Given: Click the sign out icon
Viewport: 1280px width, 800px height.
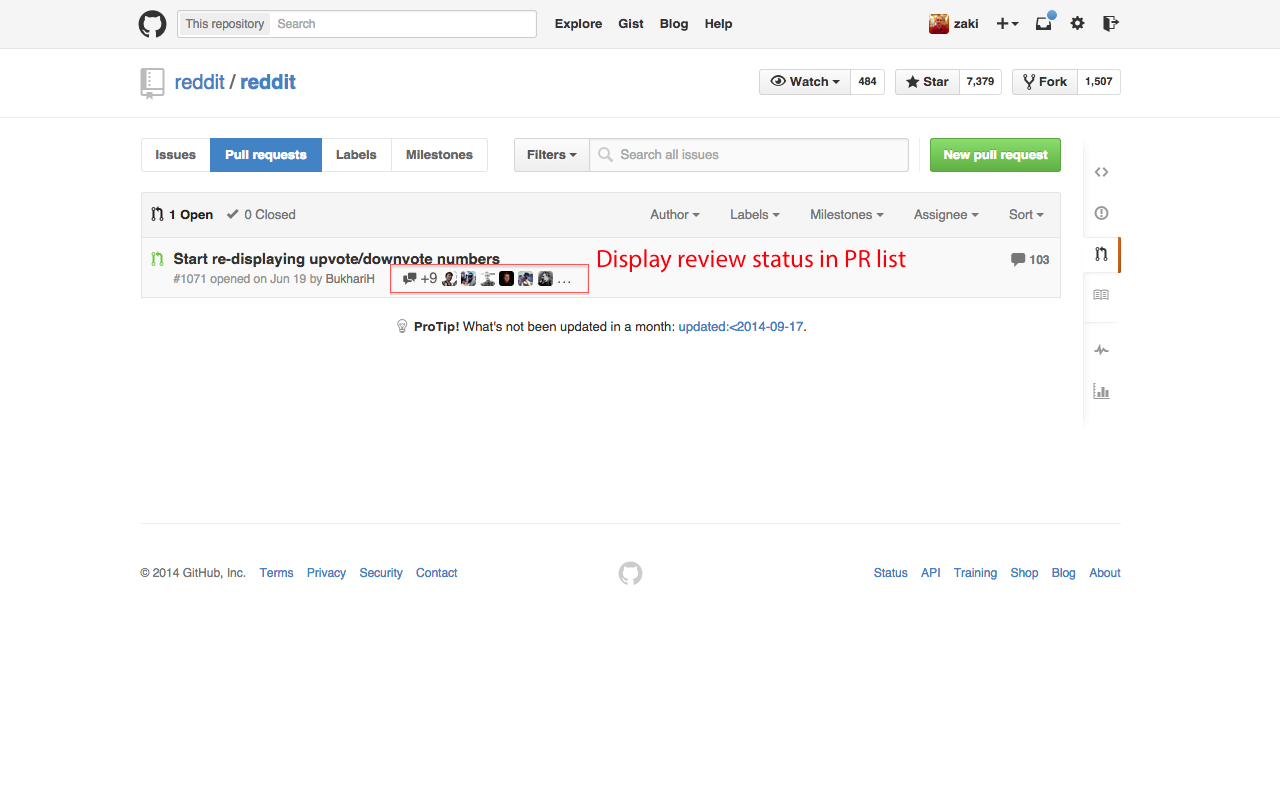Looking at the screenshot, I should (1110, 24).
